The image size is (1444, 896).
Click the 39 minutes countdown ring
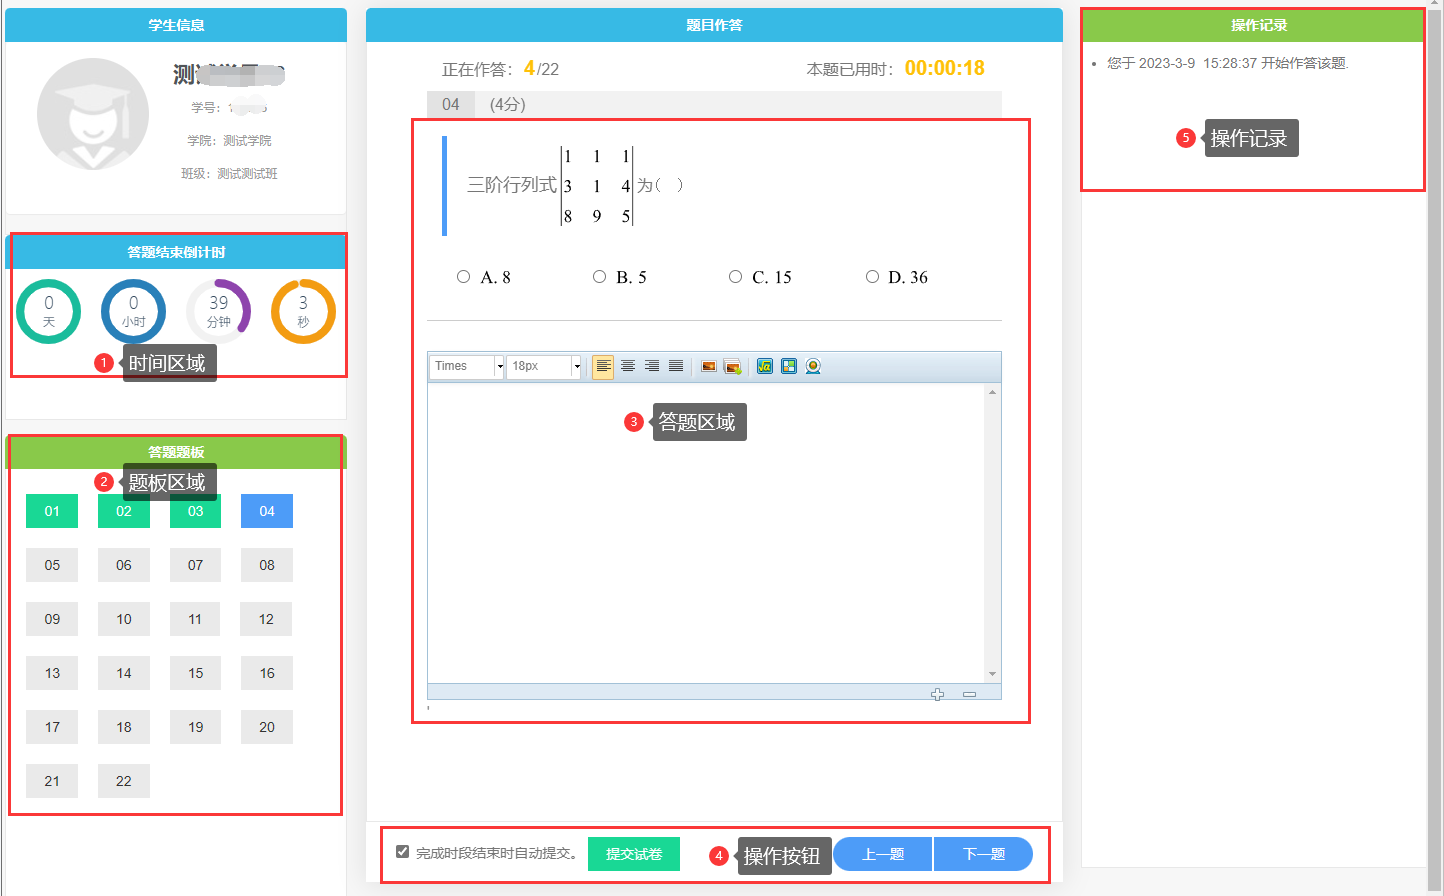coord(218,311)
